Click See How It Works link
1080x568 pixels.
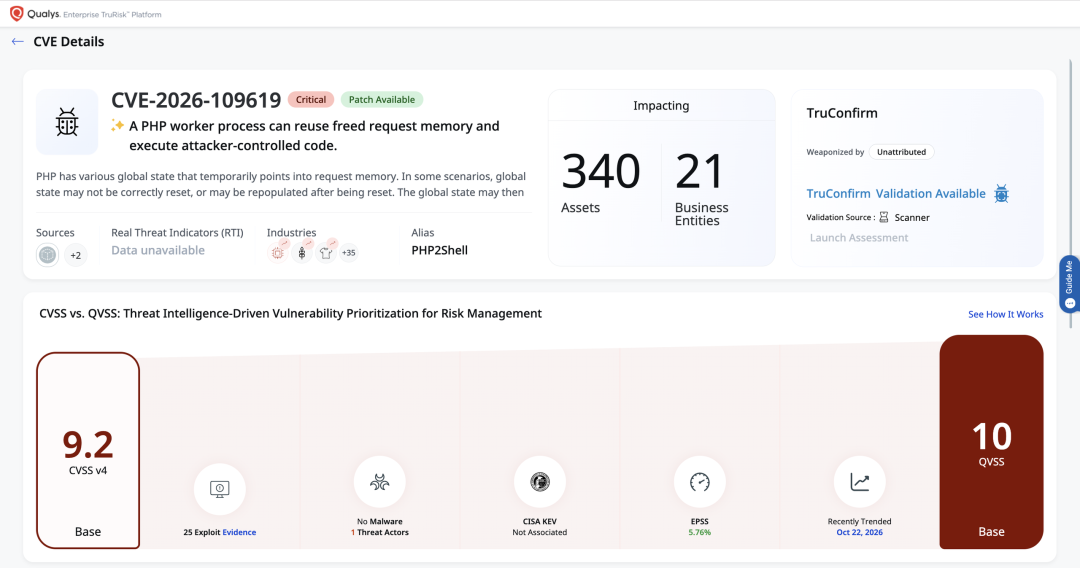tap(1006, 314)
